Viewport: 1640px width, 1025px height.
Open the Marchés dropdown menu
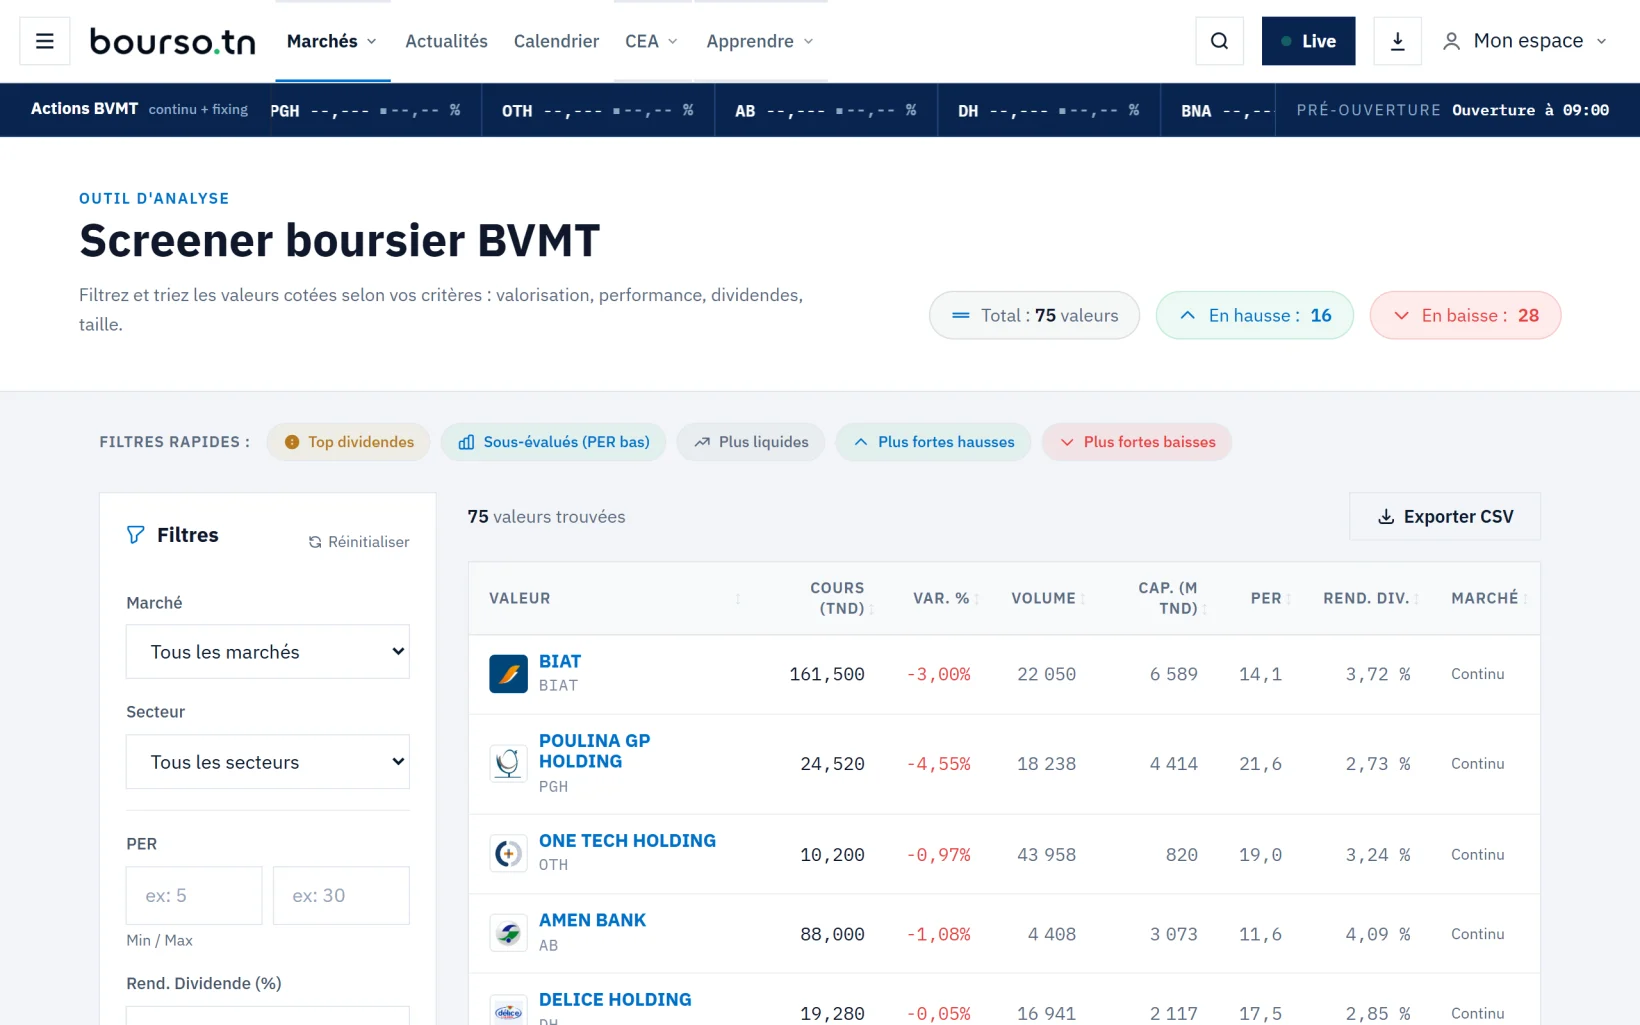[332, 41]
